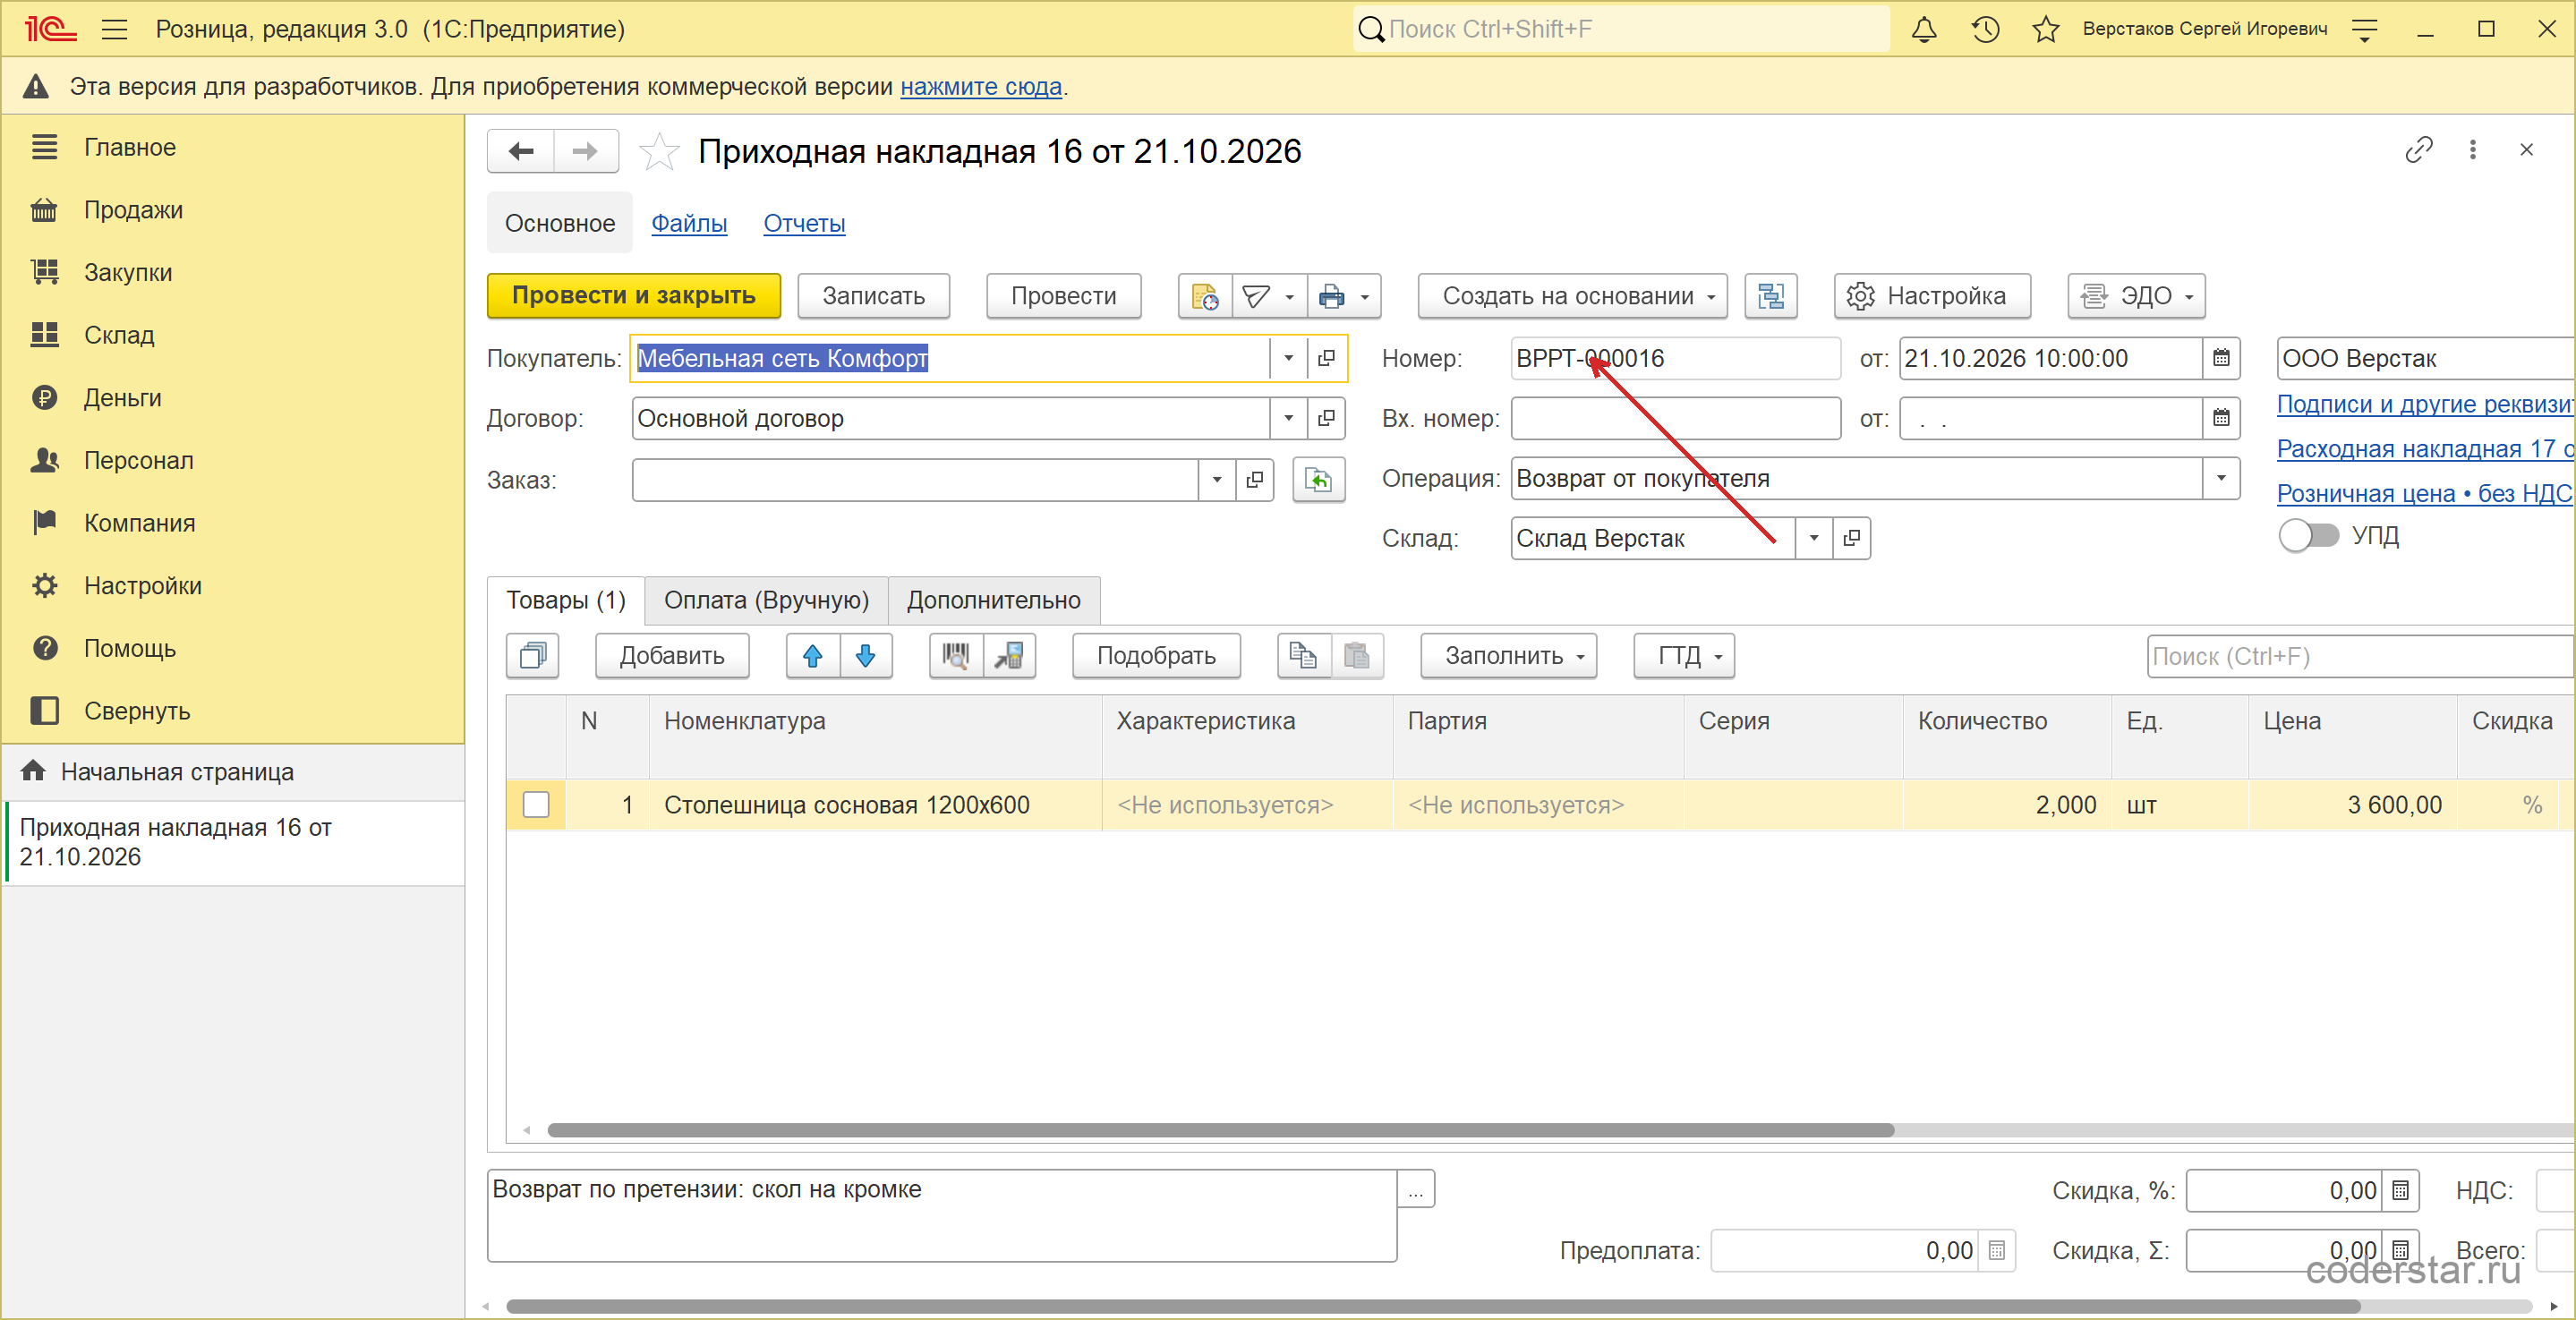Click the select-all rows icon
2576x1320 pixels.
click(x=532, y=656)
